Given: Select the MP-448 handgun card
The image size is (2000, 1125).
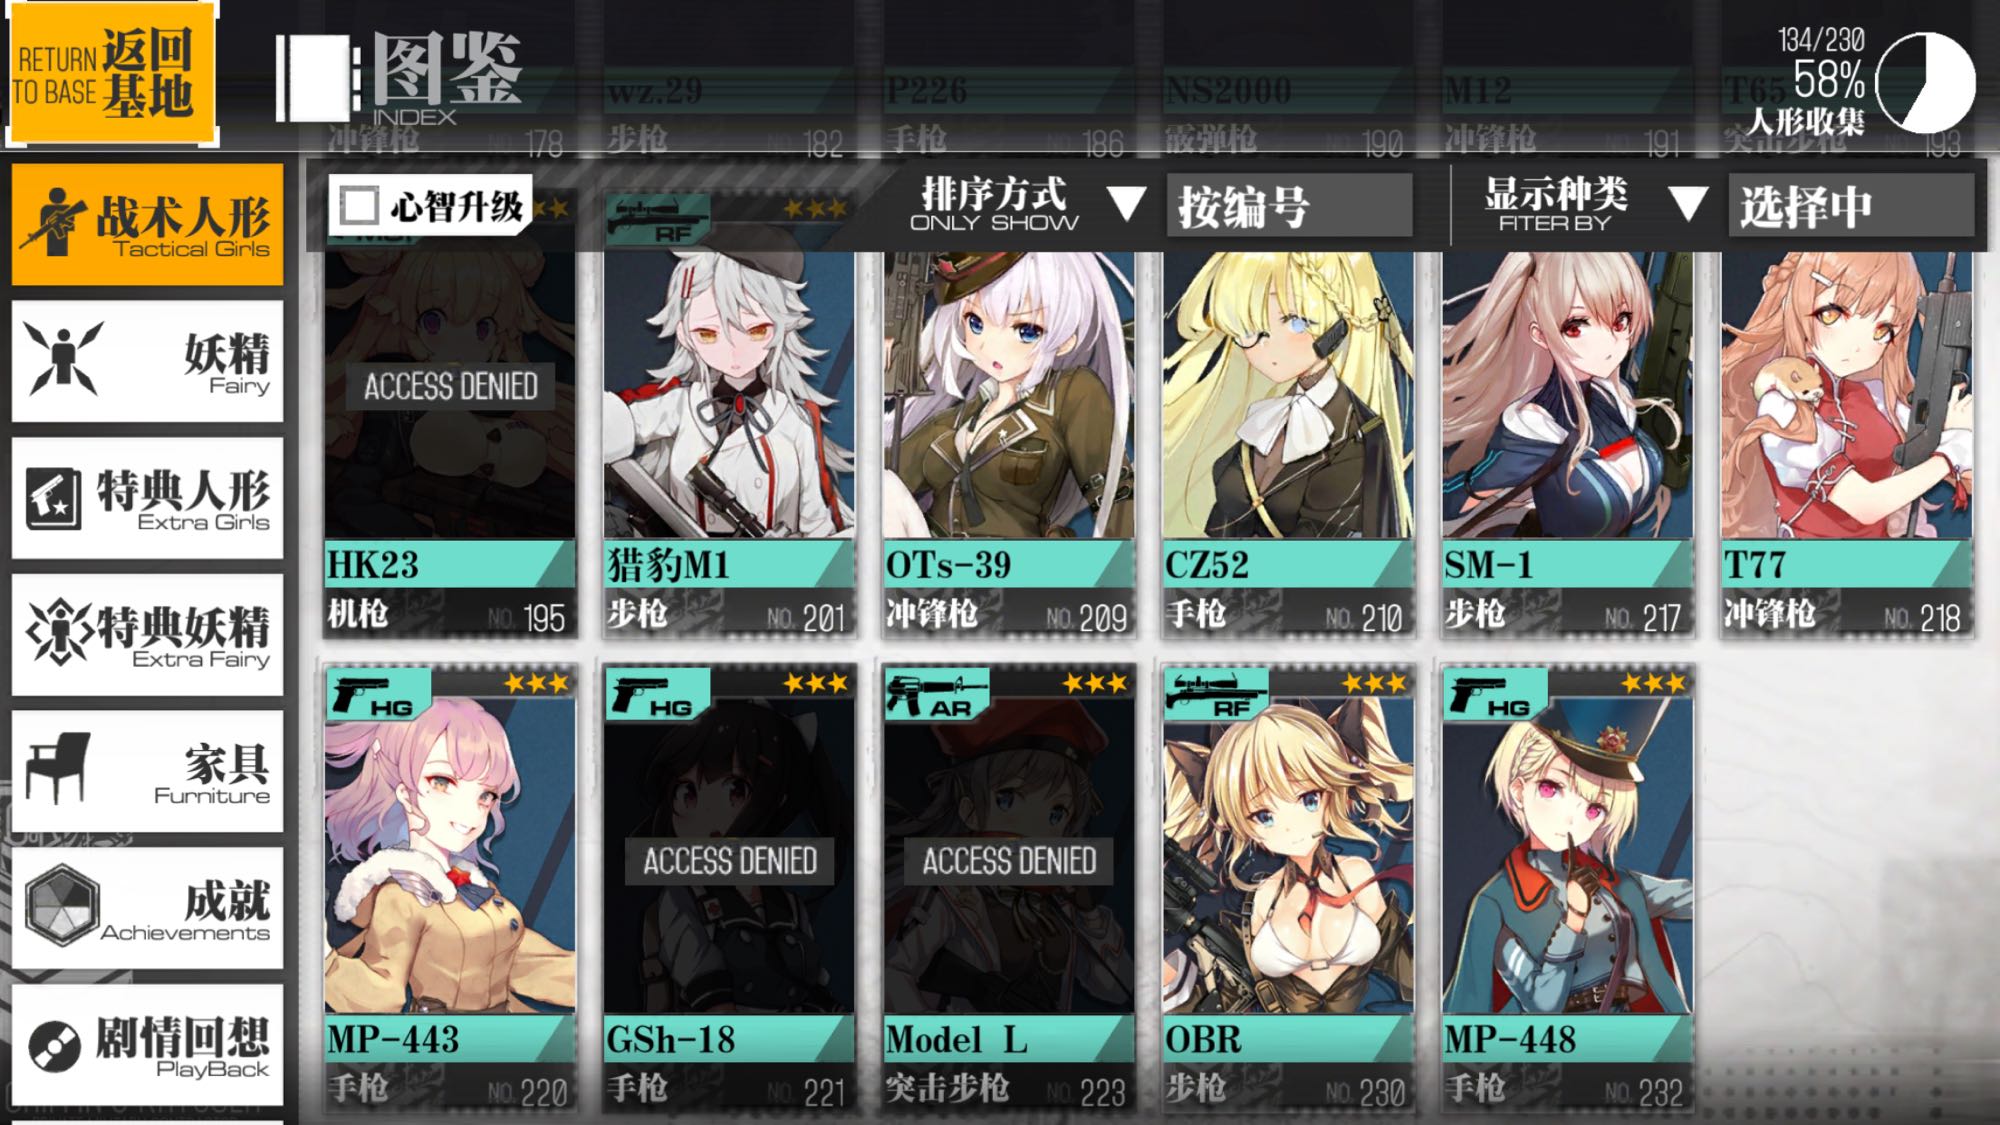Looking at the screenshot, I should (1567, 887).
